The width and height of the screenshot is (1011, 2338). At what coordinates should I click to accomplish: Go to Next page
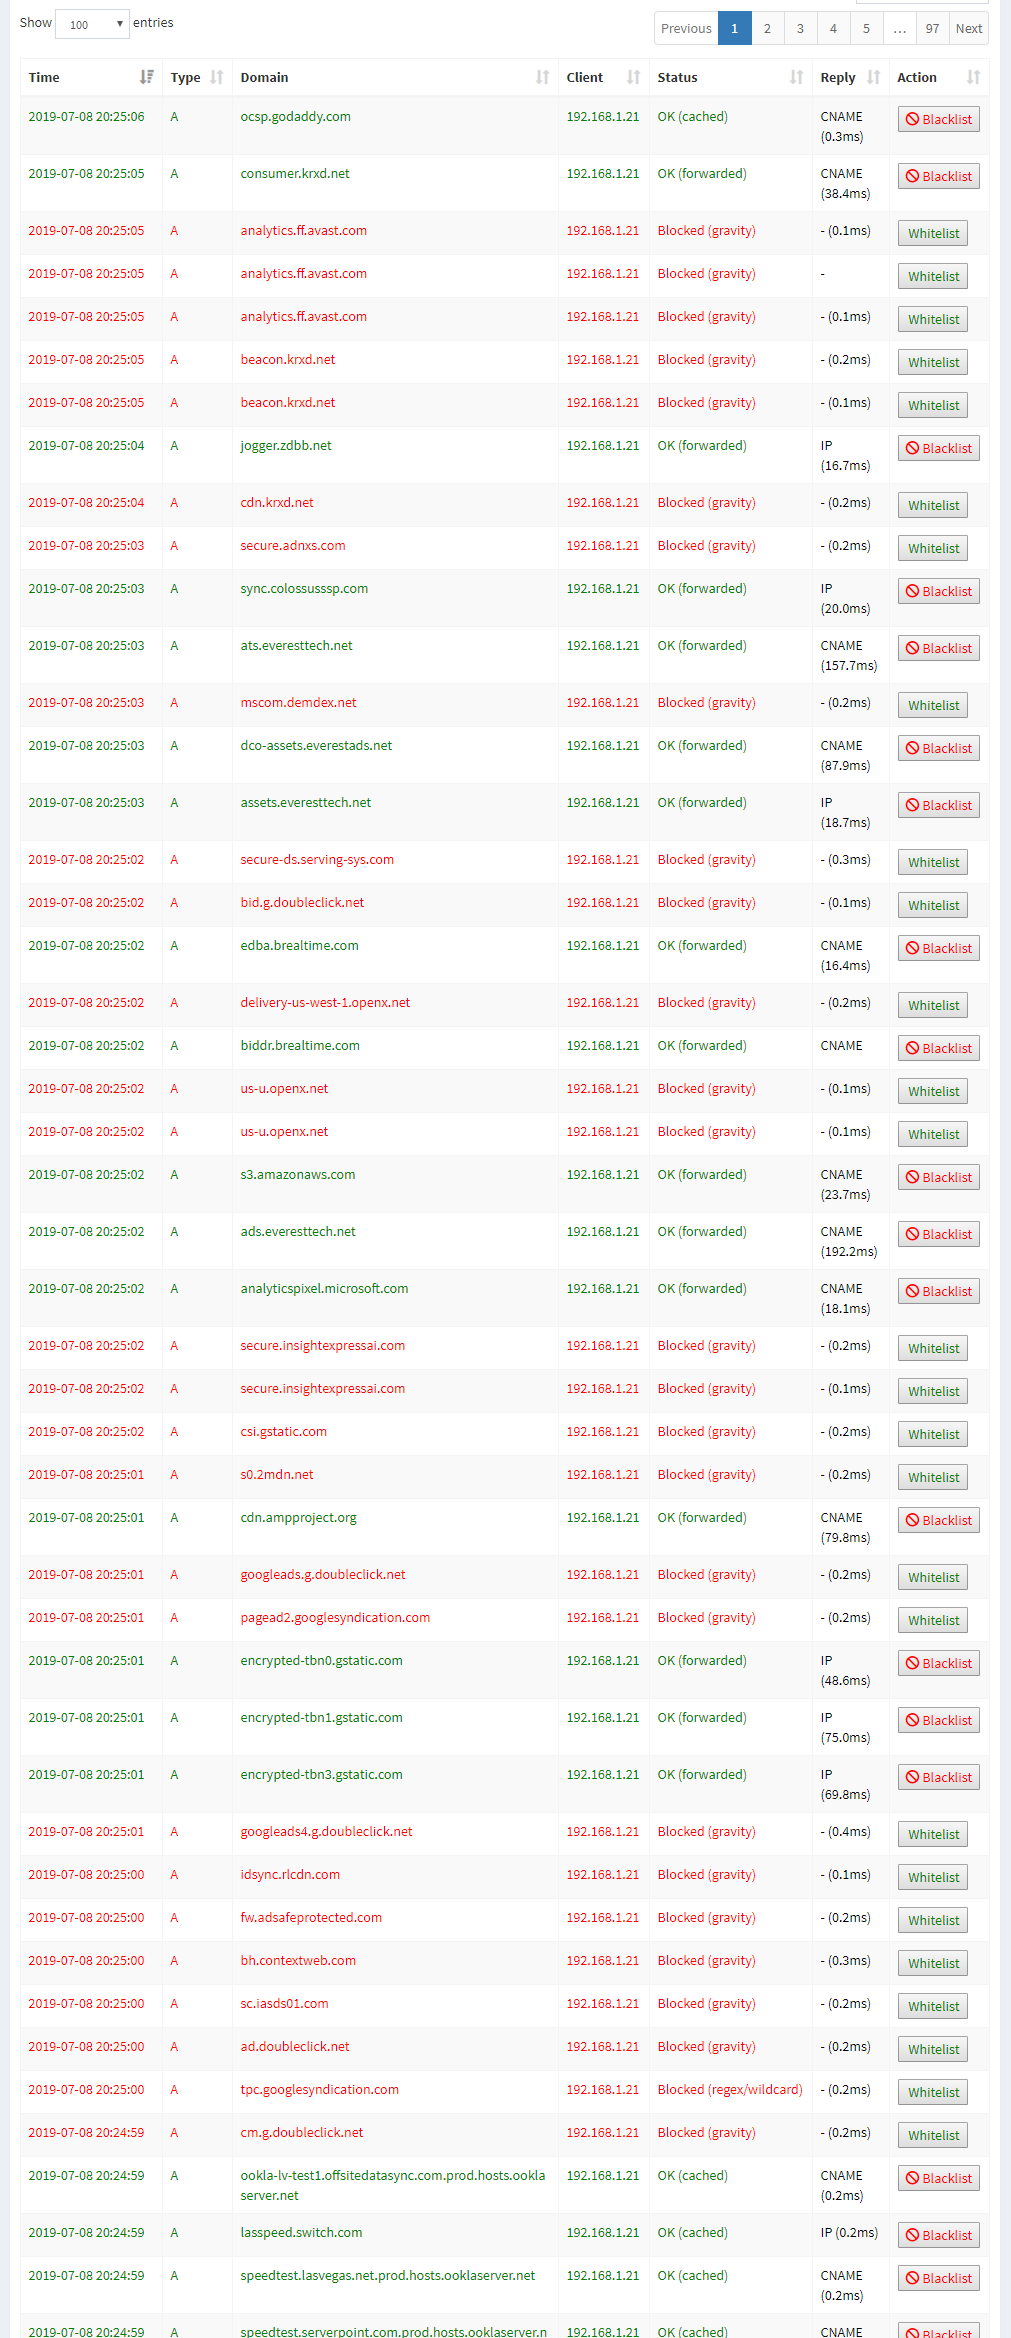point(969,28)
